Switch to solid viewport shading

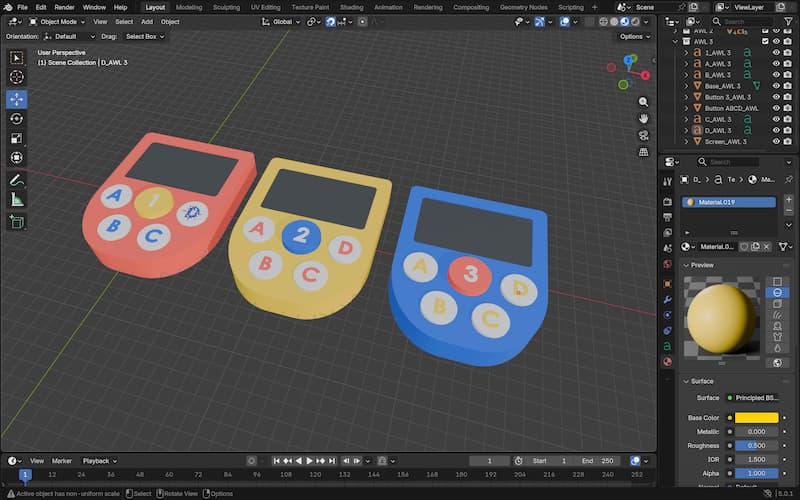click(x=614, y=22)
